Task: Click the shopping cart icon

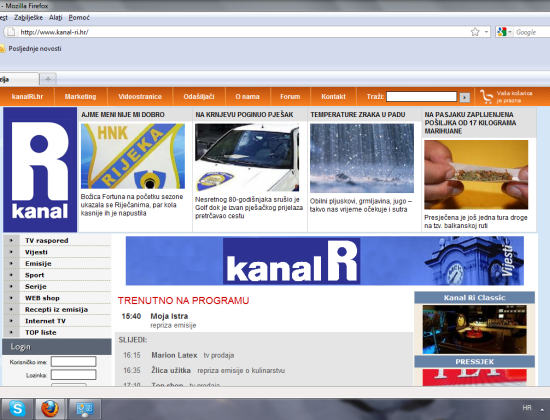Action: 486,96
